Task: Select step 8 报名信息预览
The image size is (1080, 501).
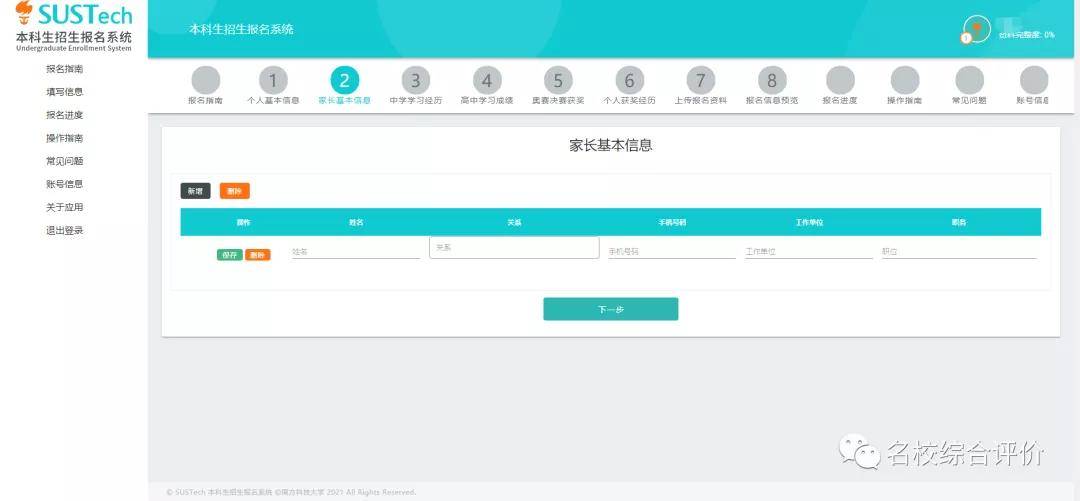Action: coord(771,81)
